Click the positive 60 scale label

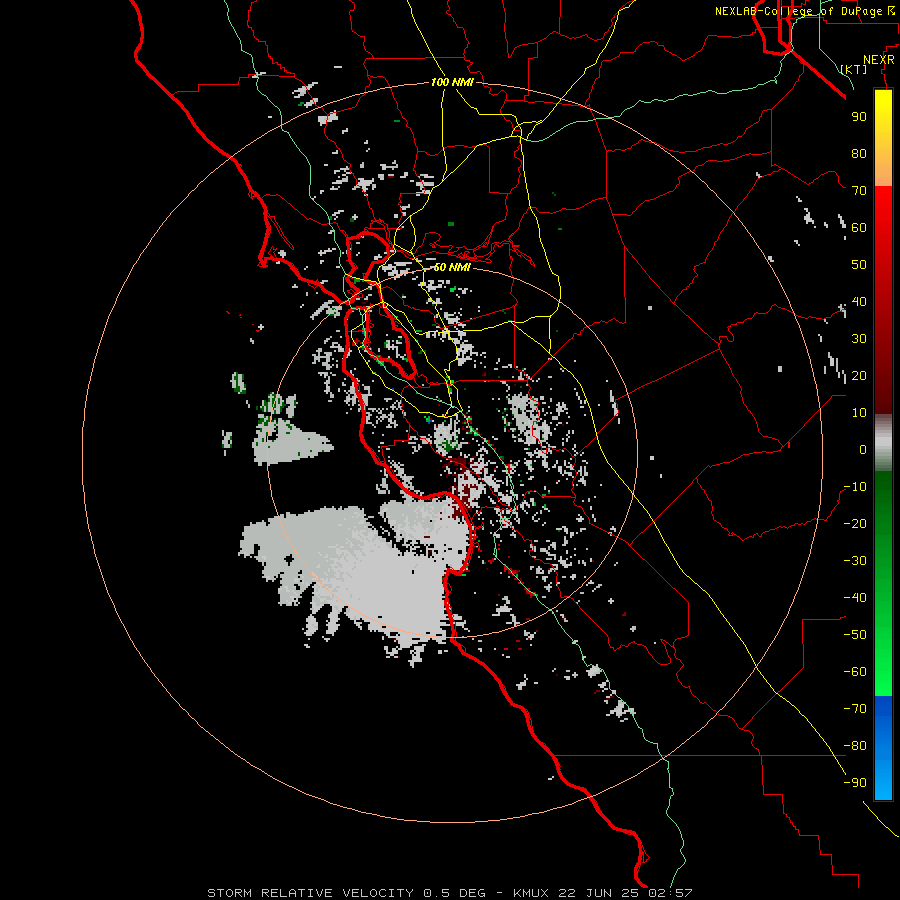[x=859, y=227]
